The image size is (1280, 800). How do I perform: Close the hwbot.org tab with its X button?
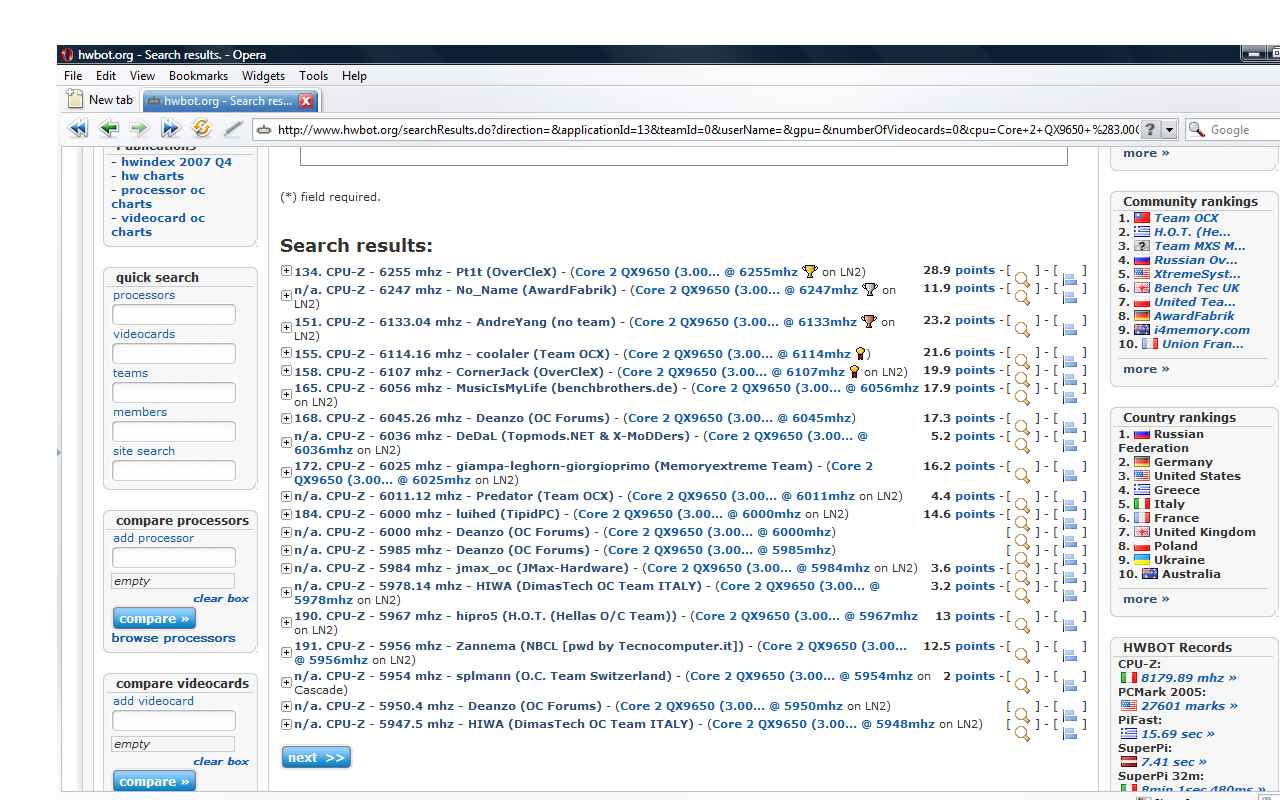pyautogui.click(x=306, y=100)
